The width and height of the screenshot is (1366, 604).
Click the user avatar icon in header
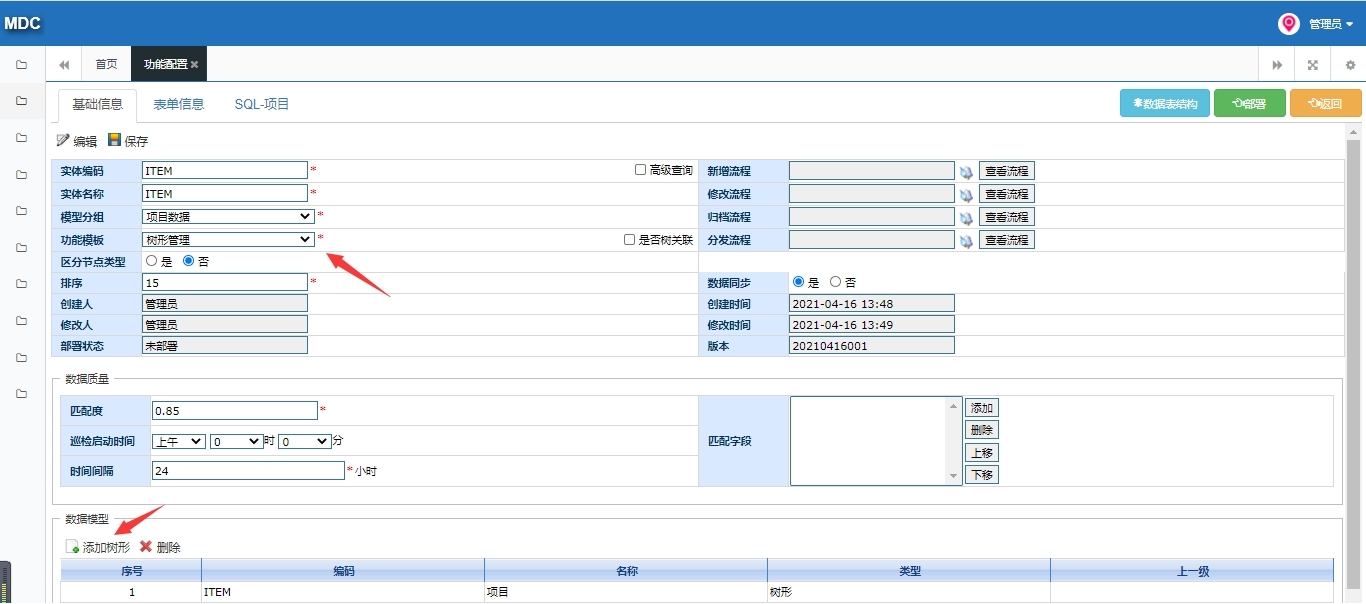[x=1289, y=24]
